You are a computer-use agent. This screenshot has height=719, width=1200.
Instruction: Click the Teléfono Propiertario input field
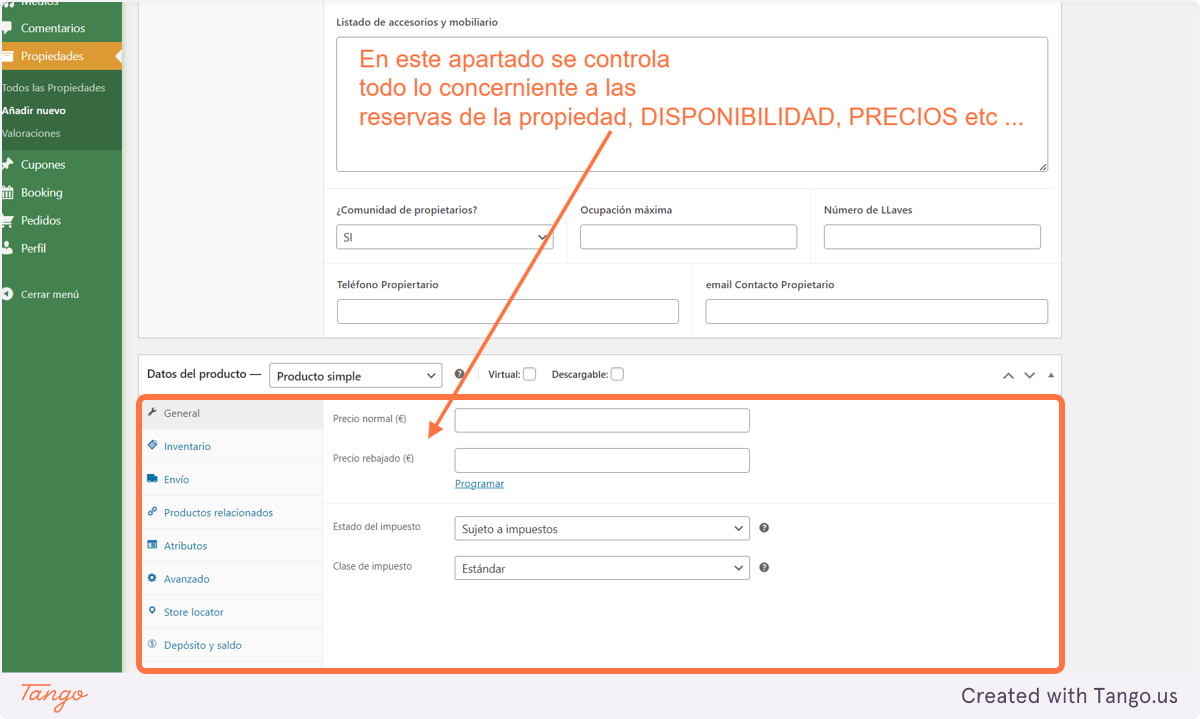pyautogui.click(x=508, y=312)
